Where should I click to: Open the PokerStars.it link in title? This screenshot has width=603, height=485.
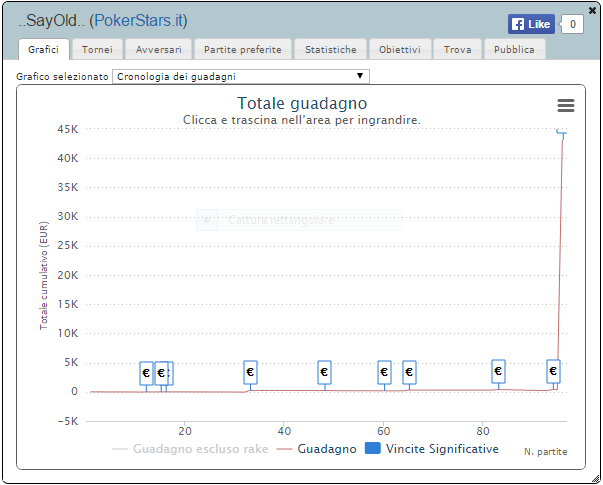(139, 20)
